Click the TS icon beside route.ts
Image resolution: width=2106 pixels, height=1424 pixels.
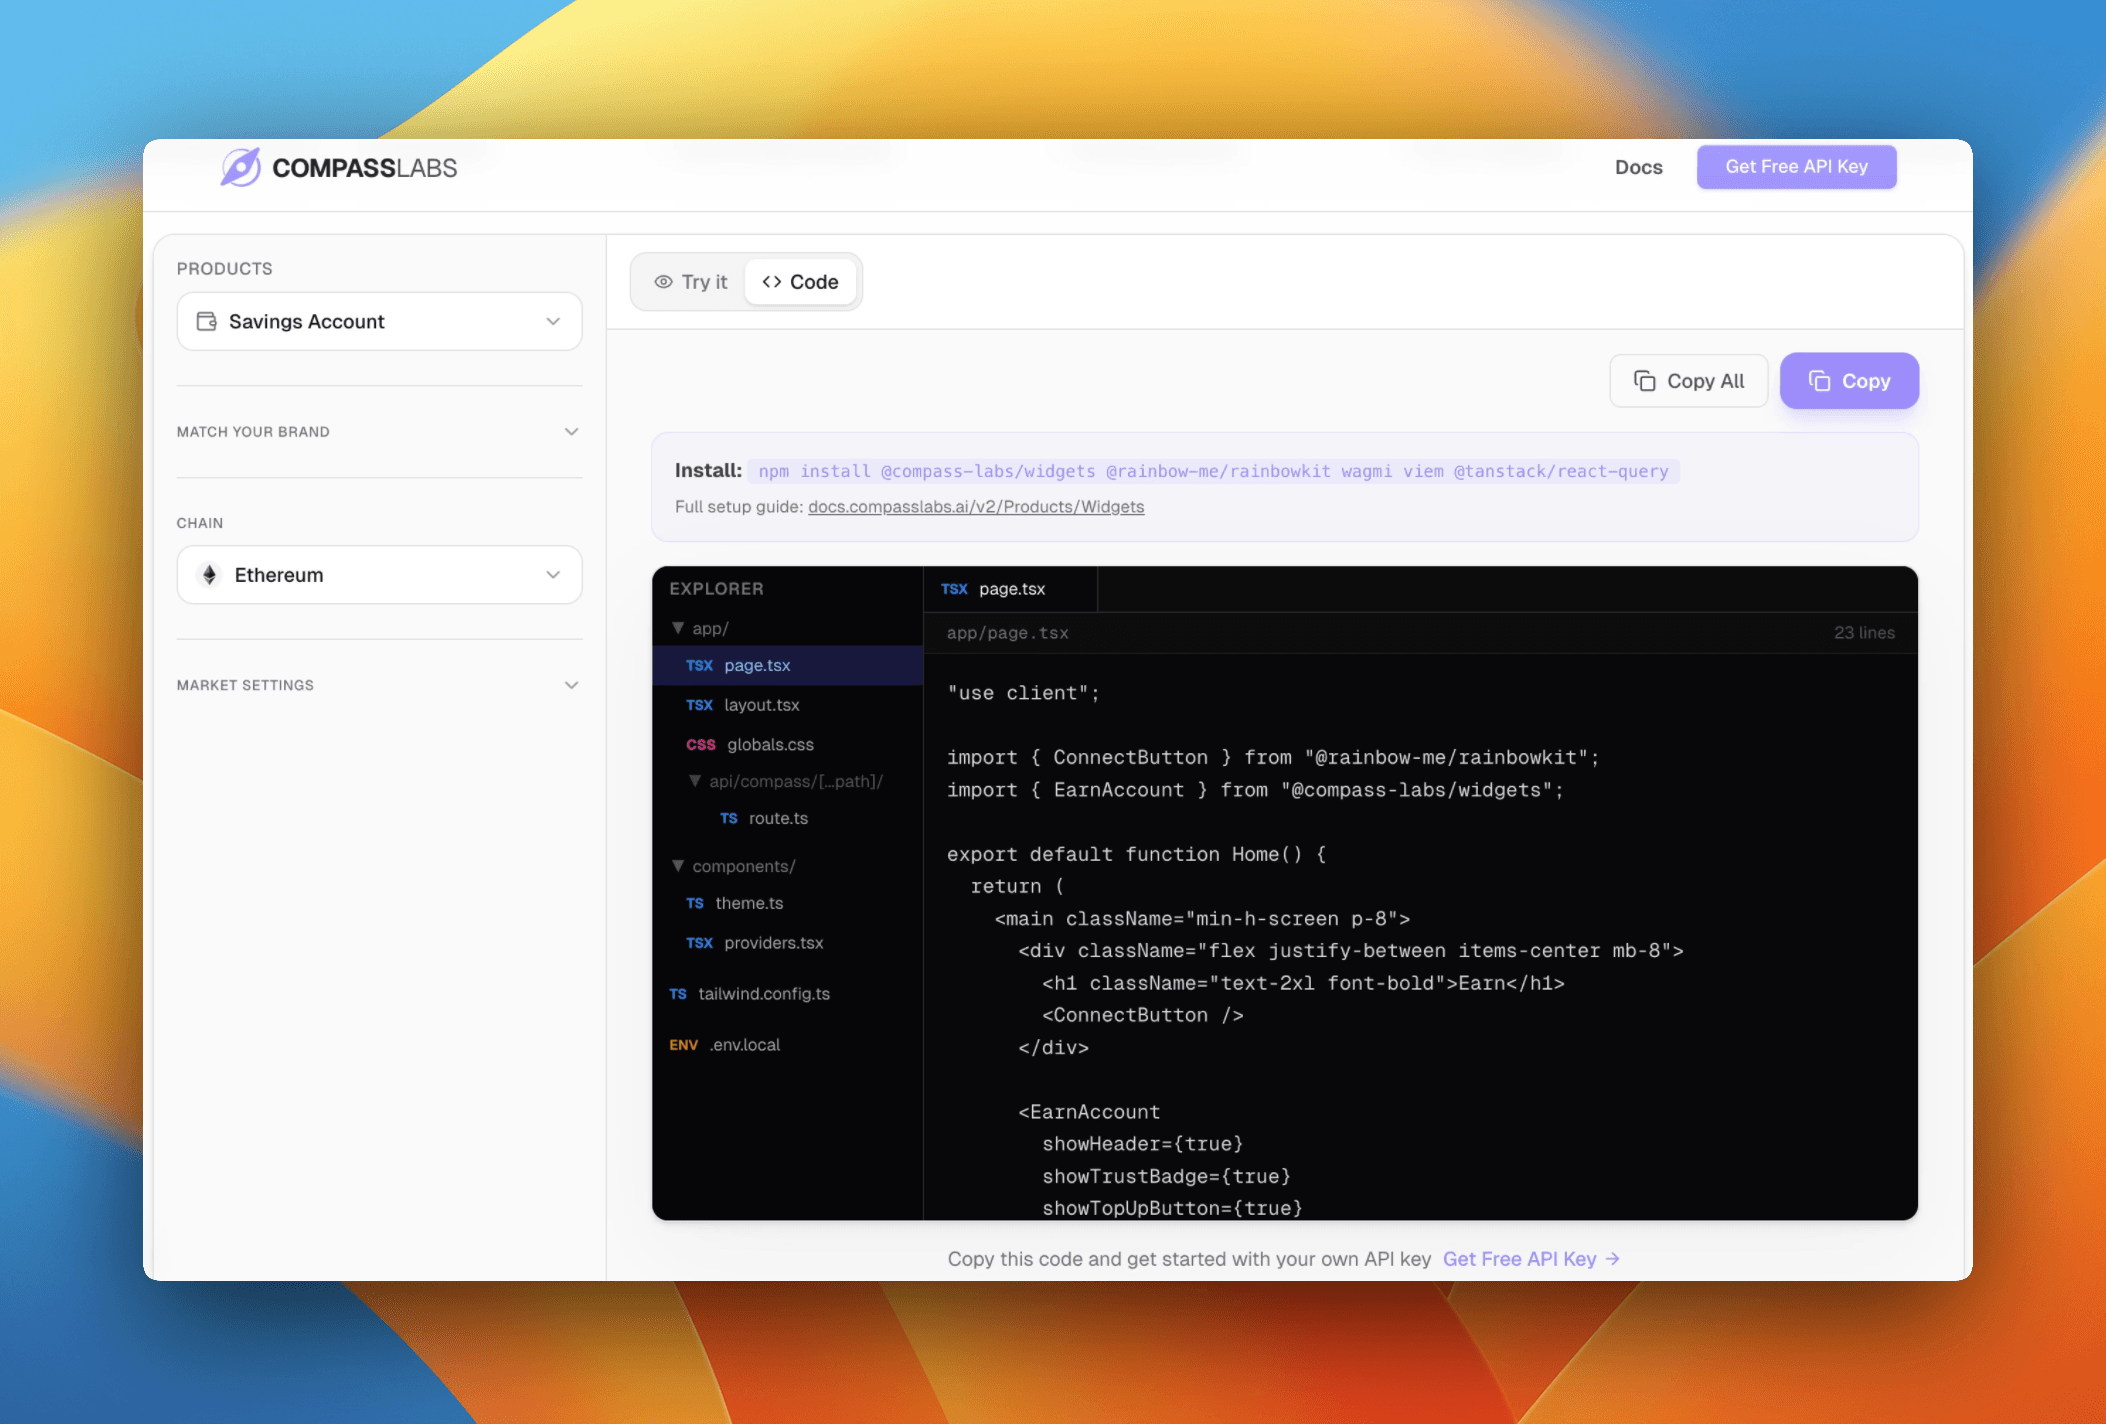pos(729,818)
